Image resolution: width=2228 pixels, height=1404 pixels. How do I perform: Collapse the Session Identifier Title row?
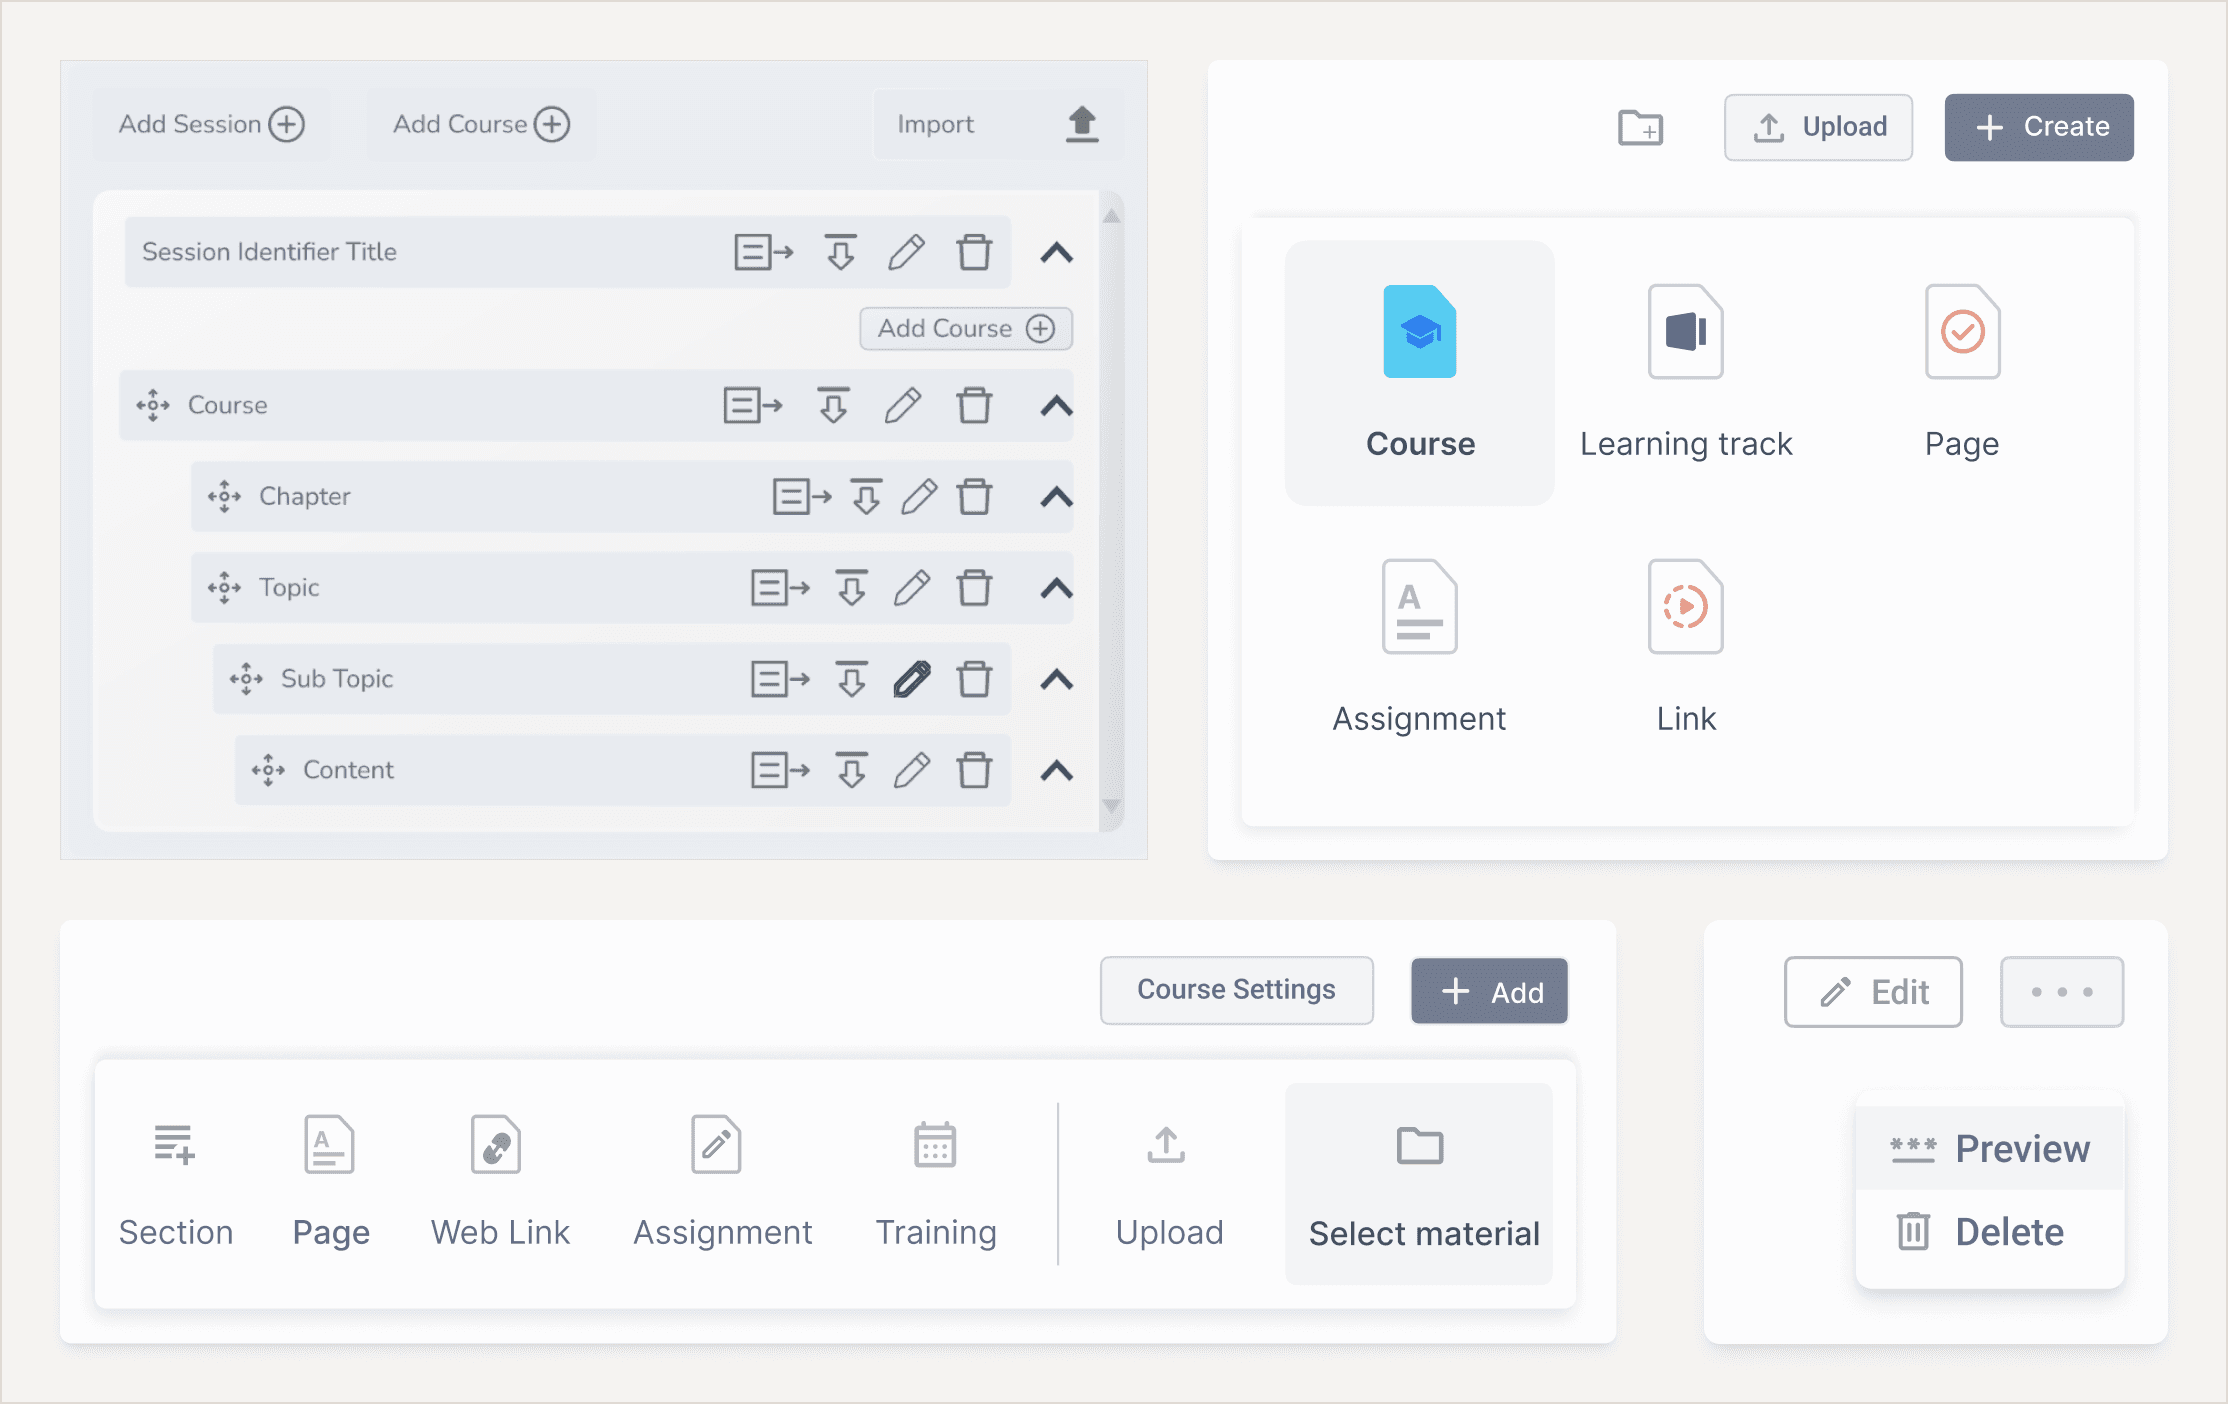click(x=1057, y=253)
